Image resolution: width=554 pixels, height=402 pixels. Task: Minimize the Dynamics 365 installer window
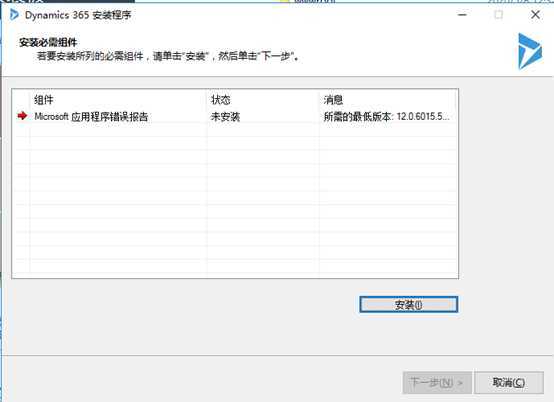click(462, 15)
